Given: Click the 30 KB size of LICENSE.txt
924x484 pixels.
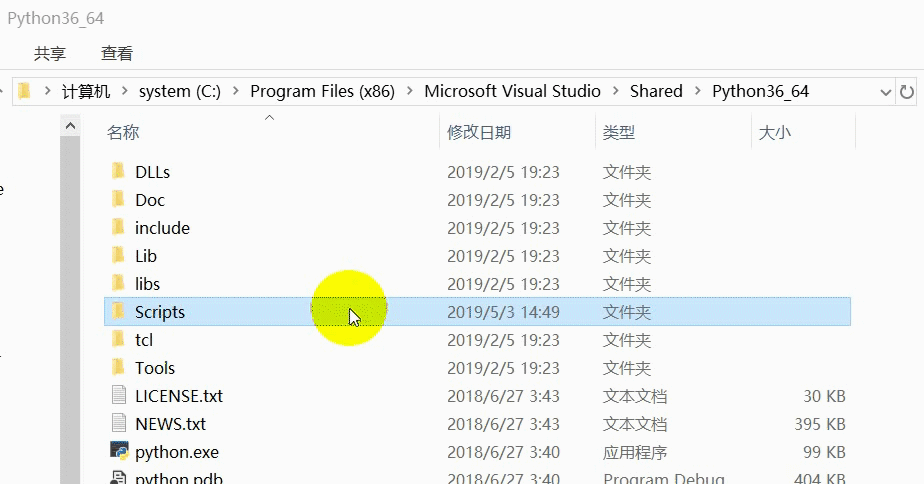Looking at the screenshot, I should click(x=824, y=396).
